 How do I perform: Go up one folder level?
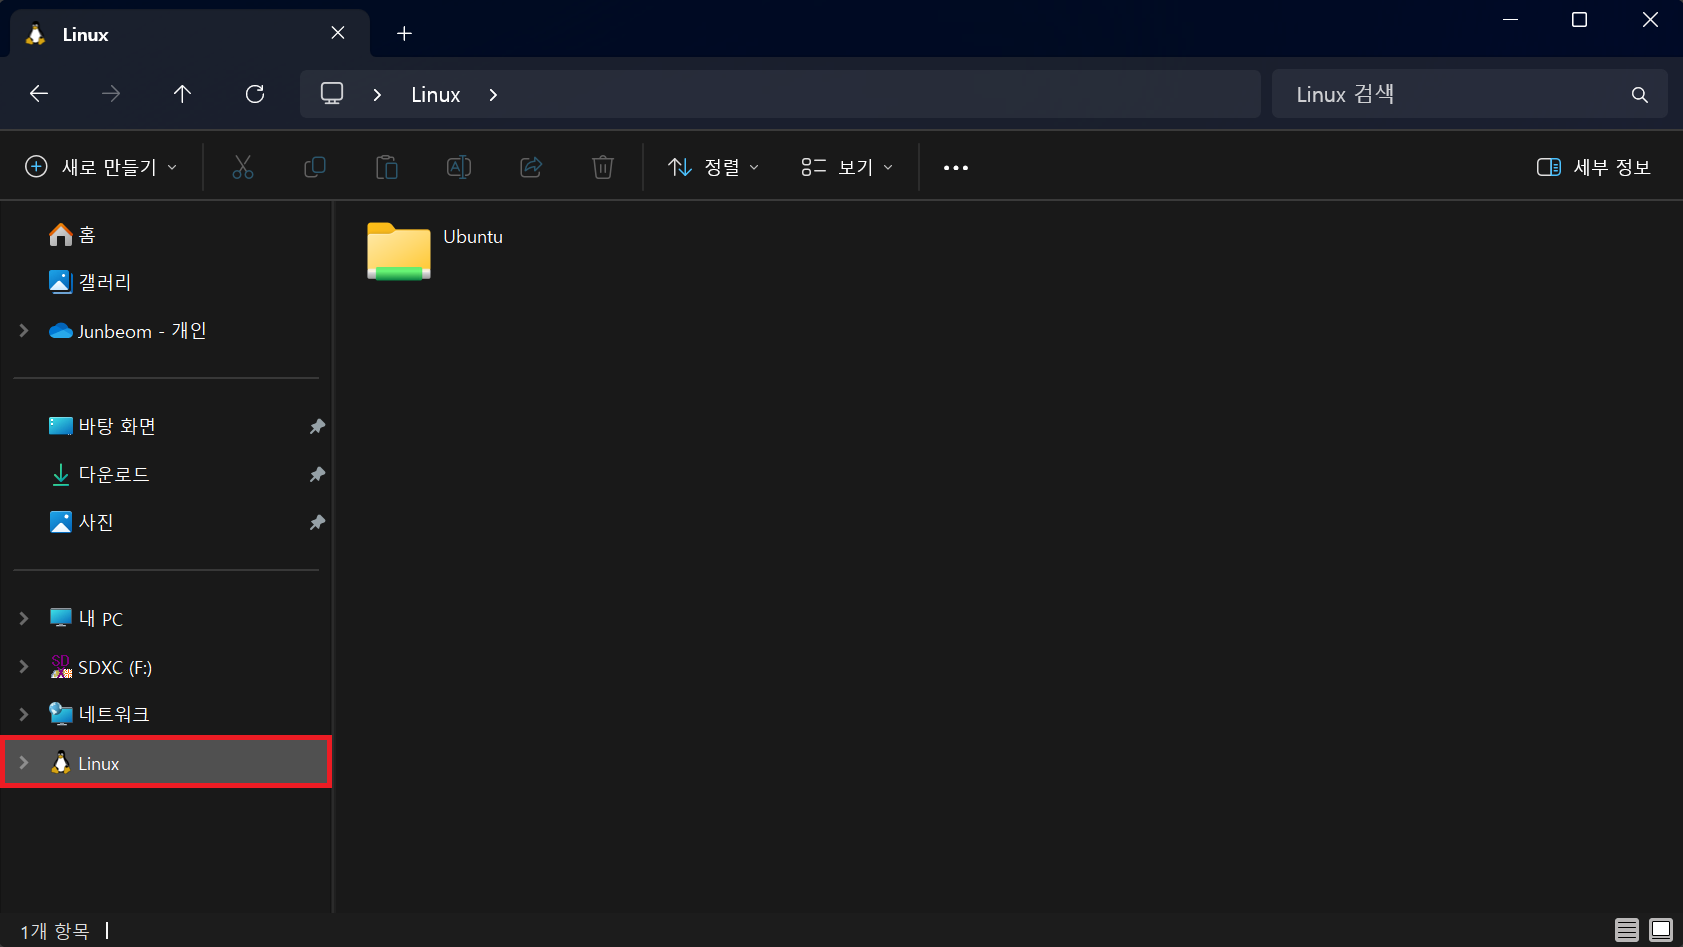(182, 94)
